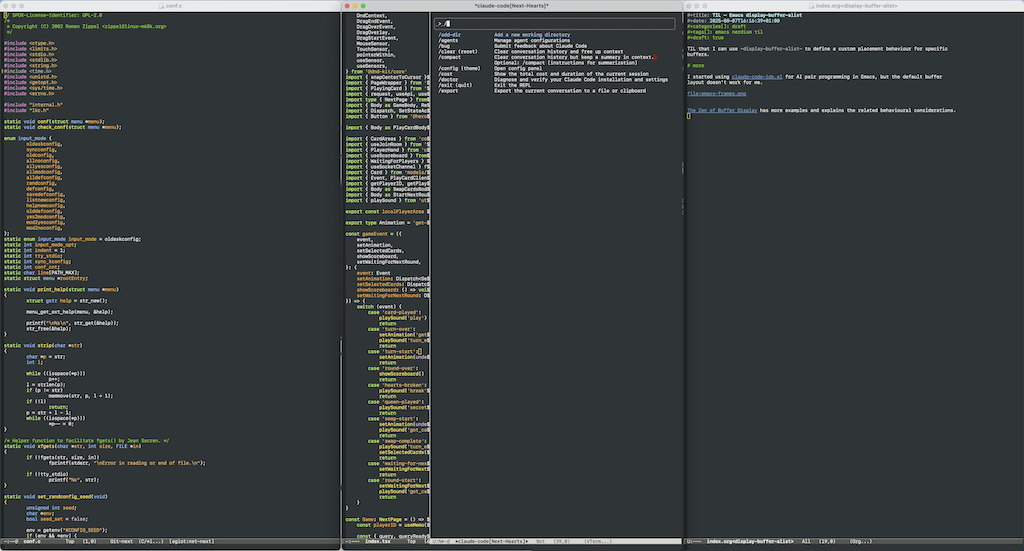Click 'export const localPlayerArea' in index.tsx
1024x551 pixels.
click(387, 212)
